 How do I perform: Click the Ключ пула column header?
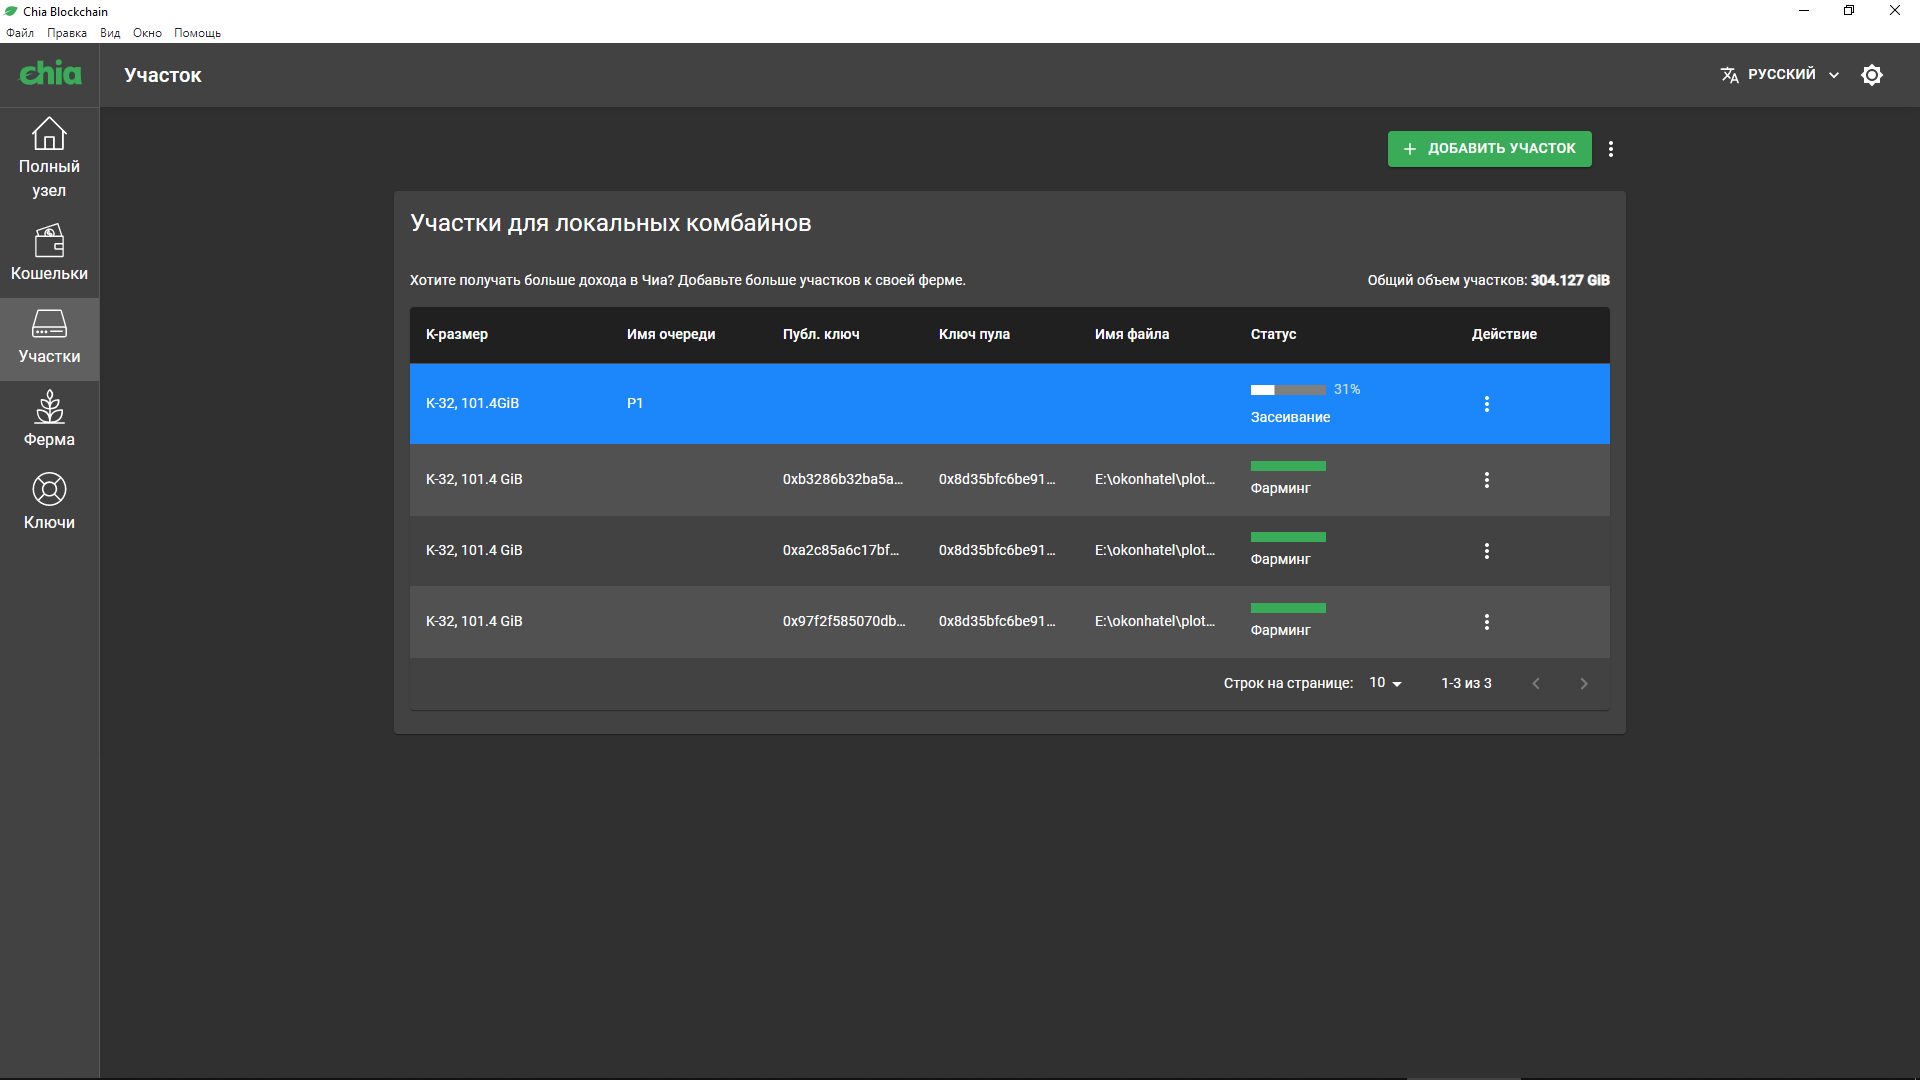[974, 335]
